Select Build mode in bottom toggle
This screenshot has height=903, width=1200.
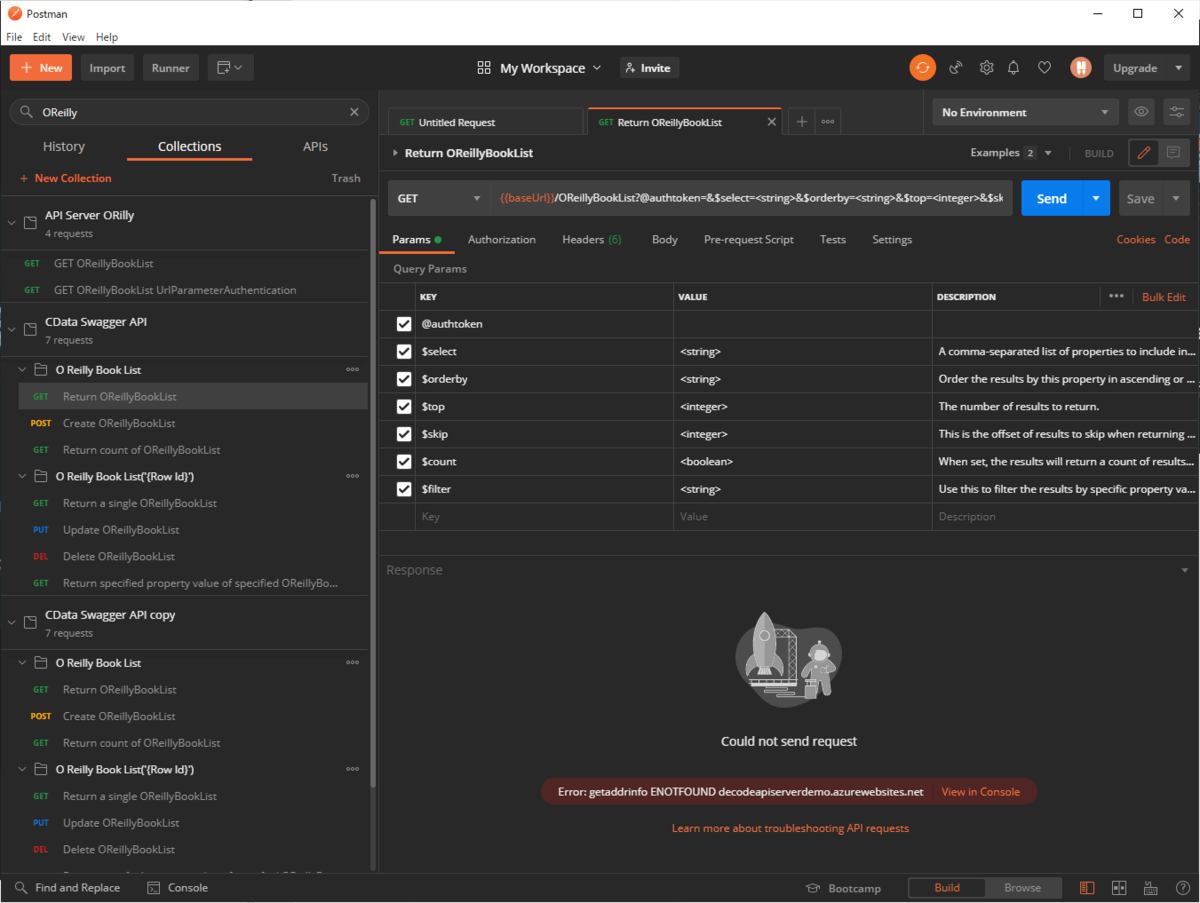[x=947, y=888]
